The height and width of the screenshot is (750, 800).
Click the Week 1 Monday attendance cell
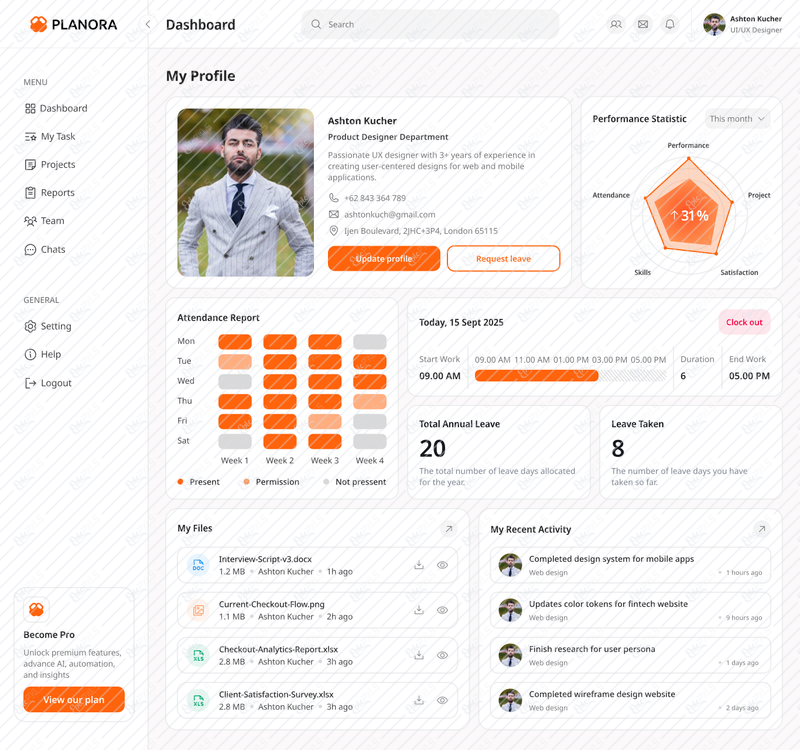tap(235, 341)
